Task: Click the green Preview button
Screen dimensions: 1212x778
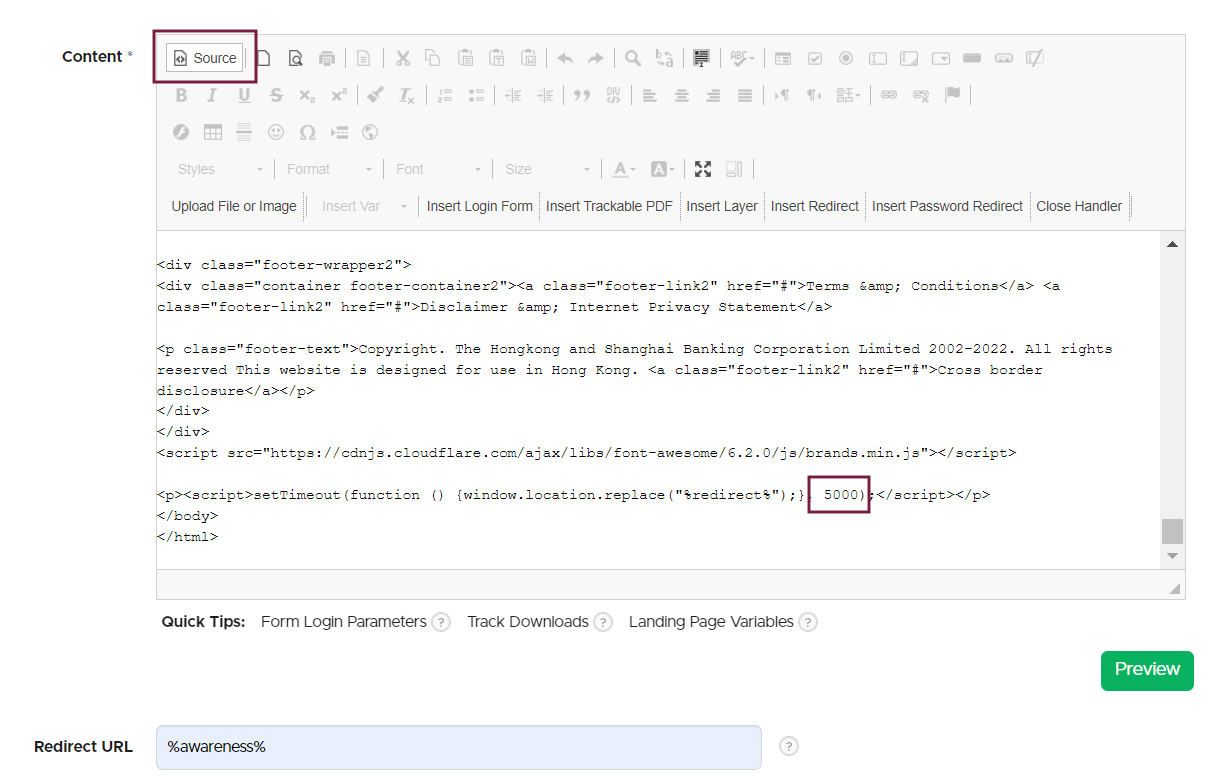Action: [1147, 670]
